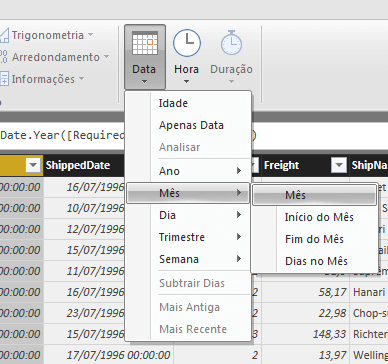Open the dropdown arrow under Hora
The image size is (388, 364).
coord(186,81)
